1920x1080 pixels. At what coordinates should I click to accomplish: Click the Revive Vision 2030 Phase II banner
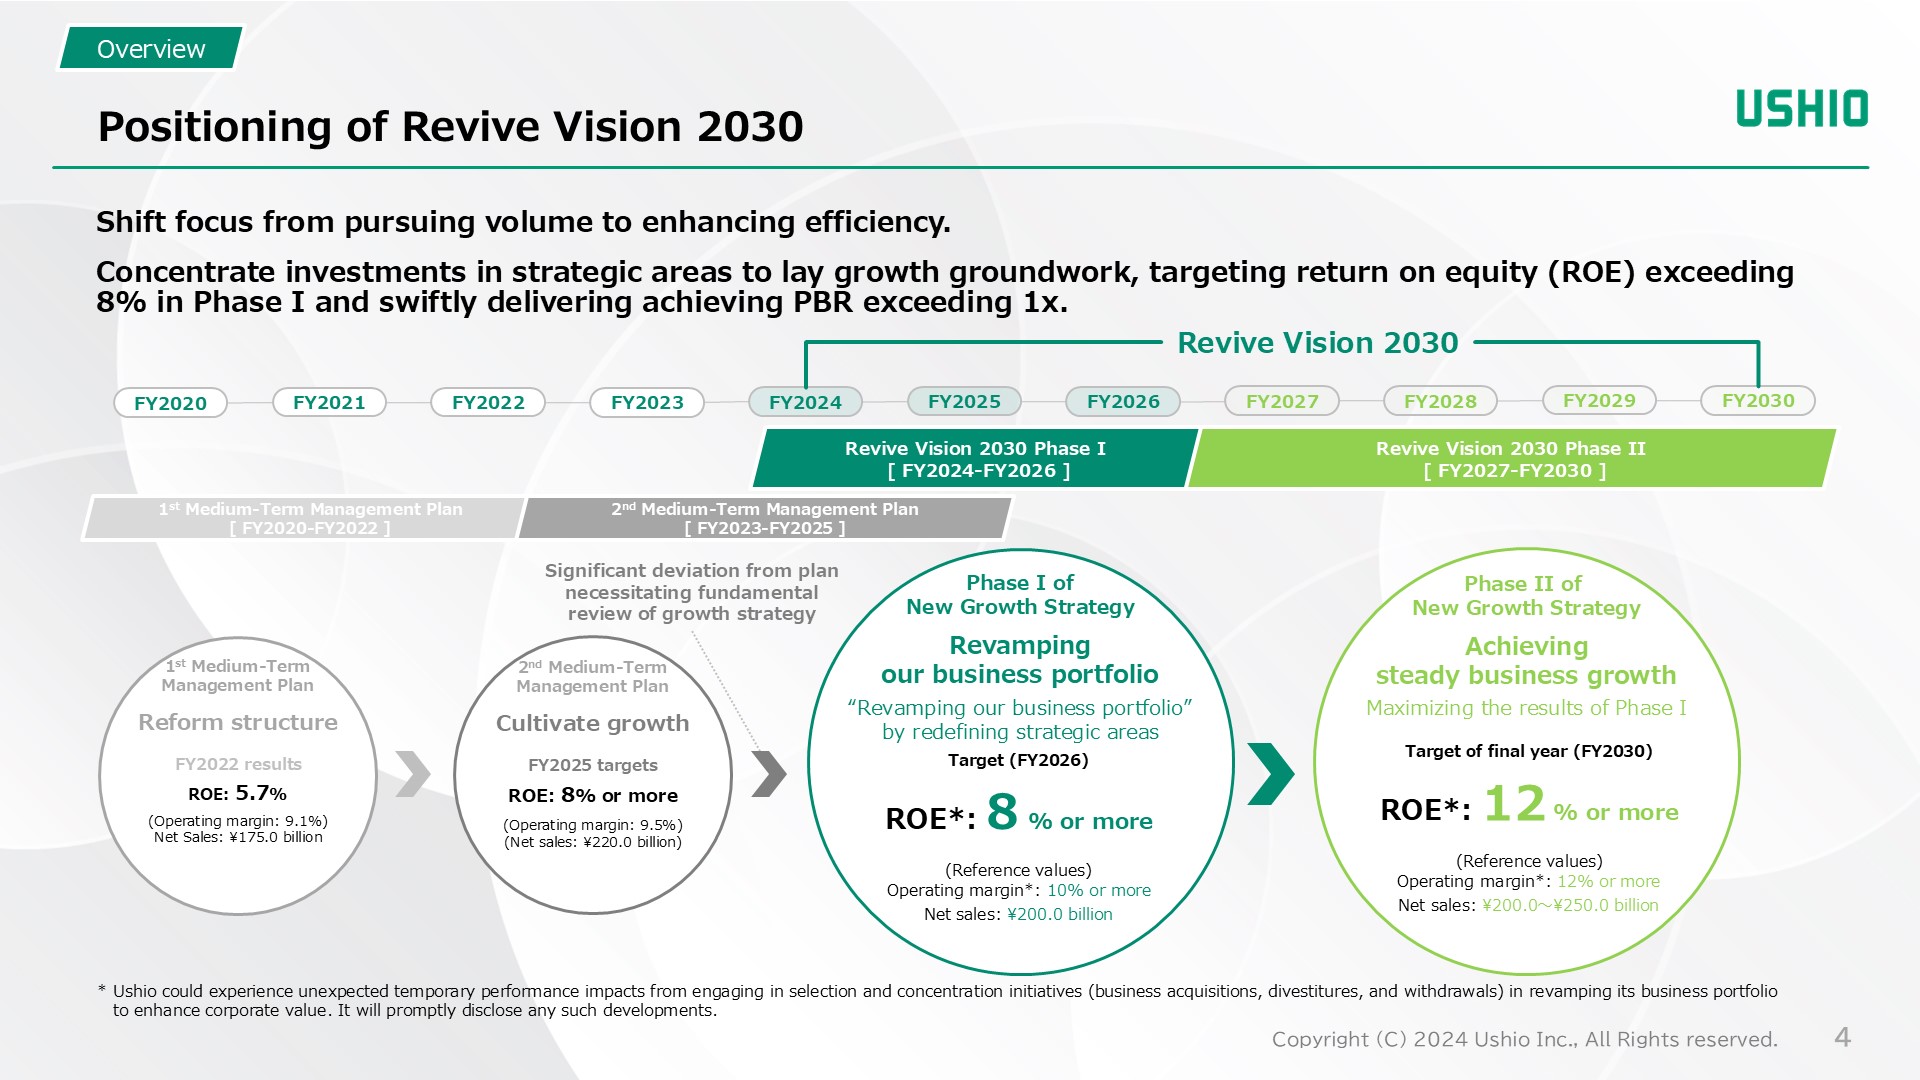[x=1510, y=459]
